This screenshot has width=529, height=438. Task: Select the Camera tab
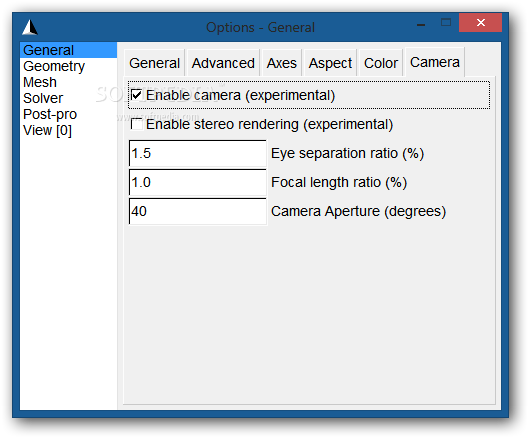435,62
